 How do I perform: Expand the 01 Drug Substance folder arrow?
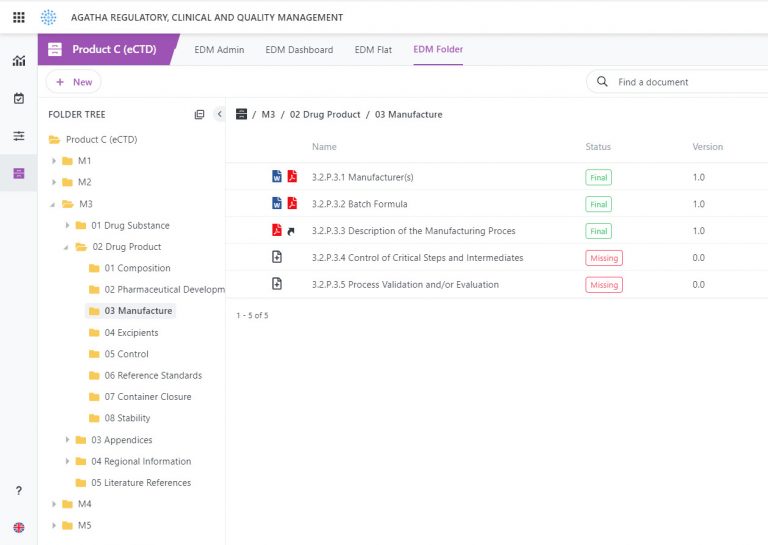[x=67, y=226]
